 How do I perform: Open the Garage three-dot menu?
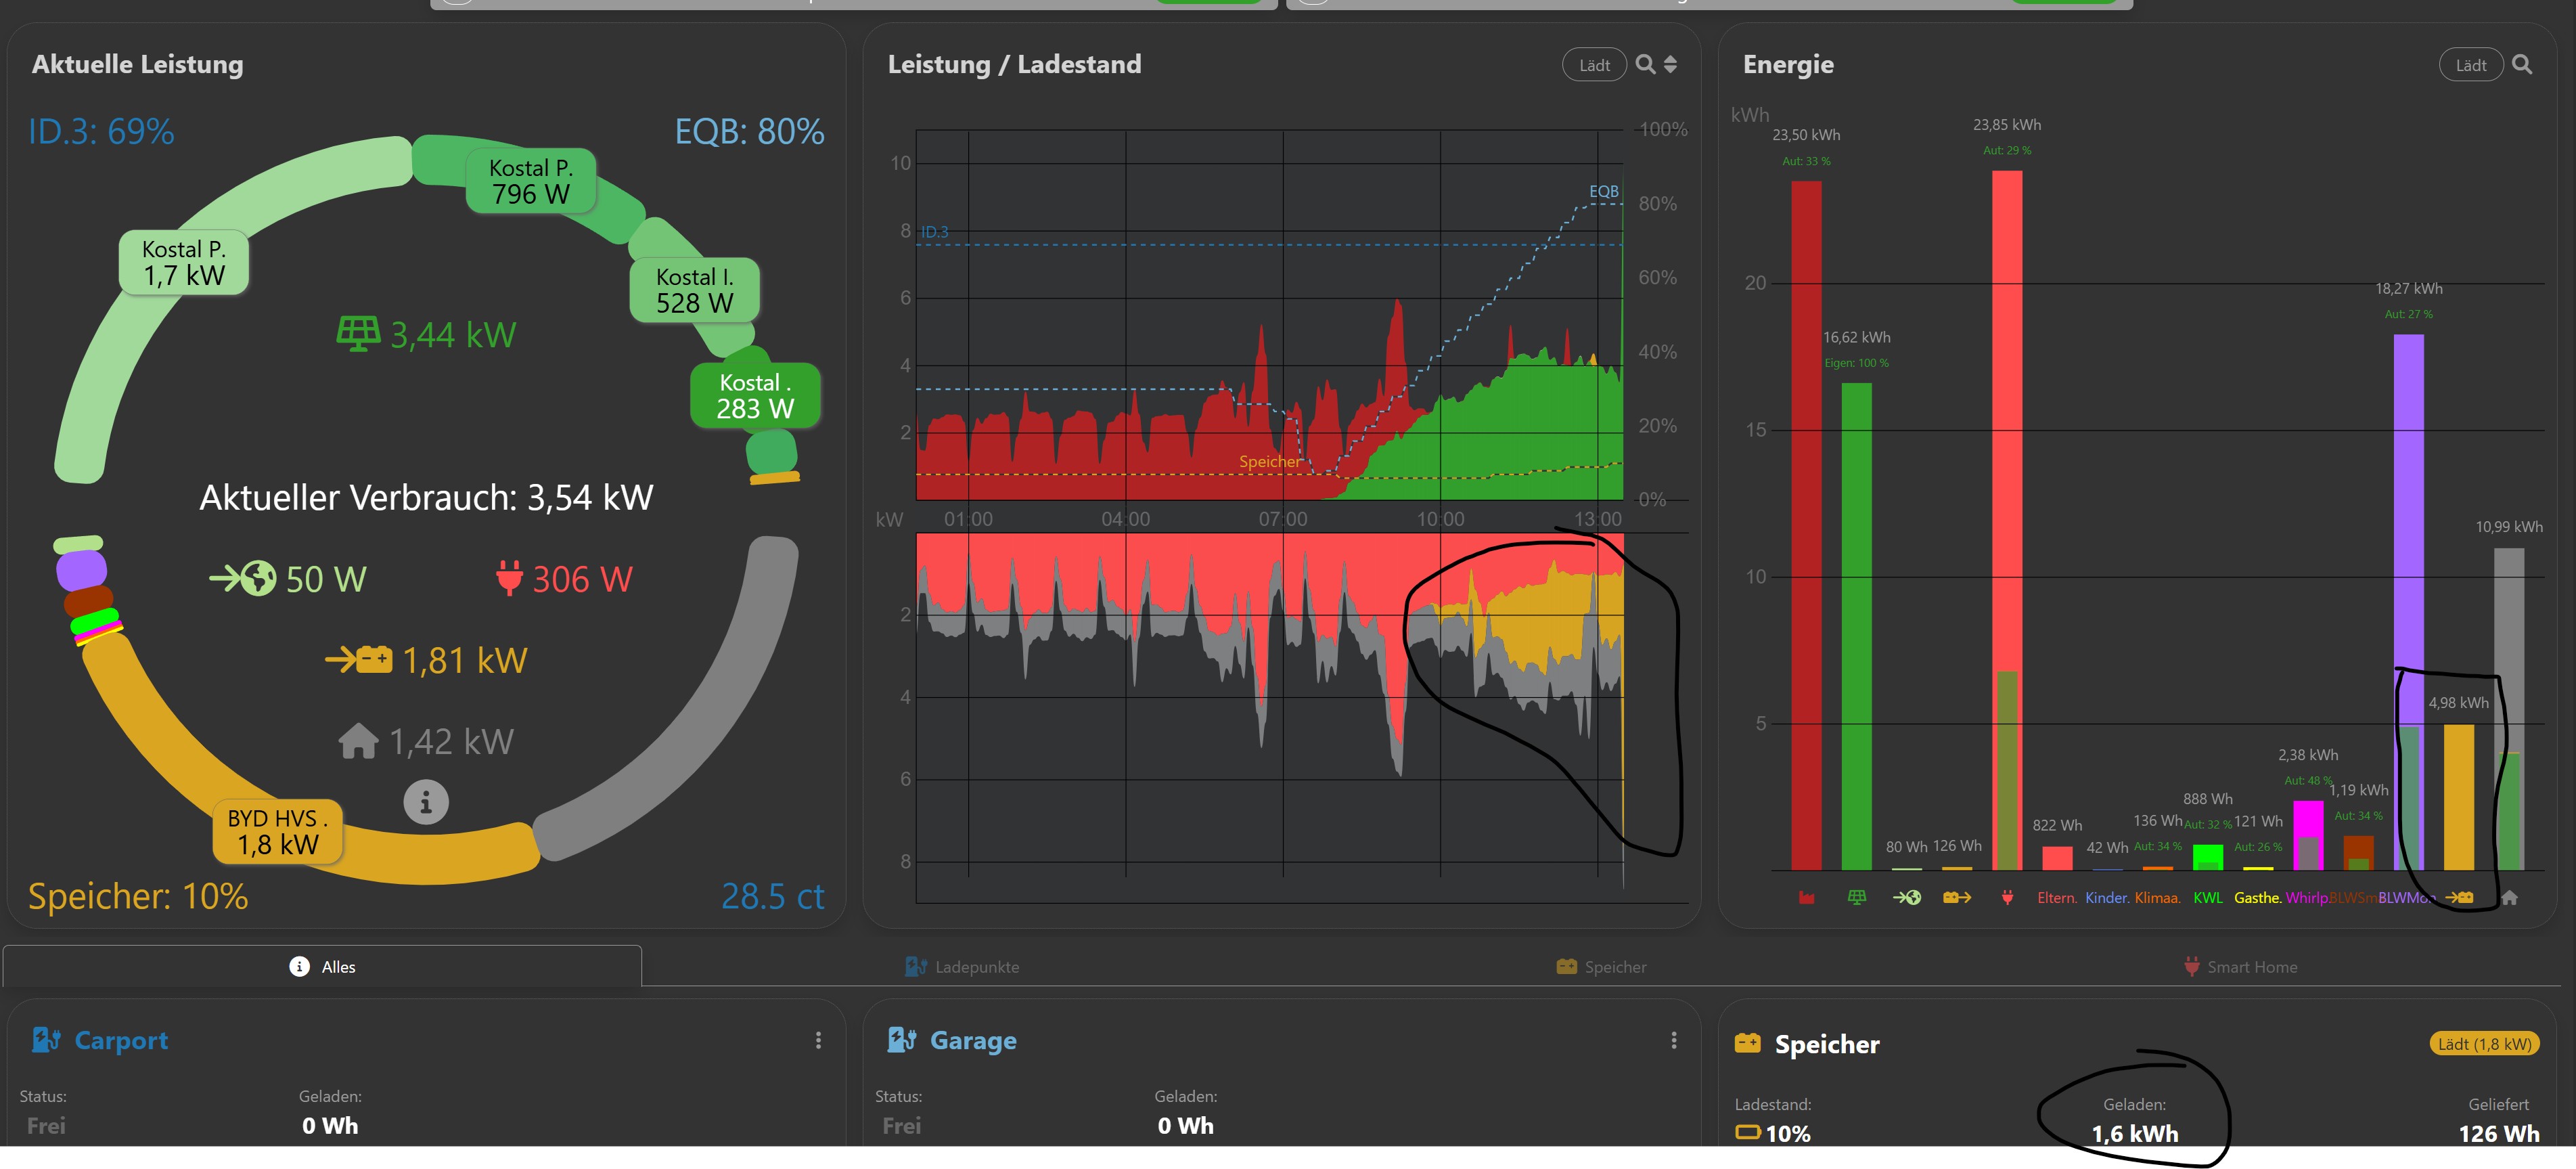(x=1673, y=1040)
